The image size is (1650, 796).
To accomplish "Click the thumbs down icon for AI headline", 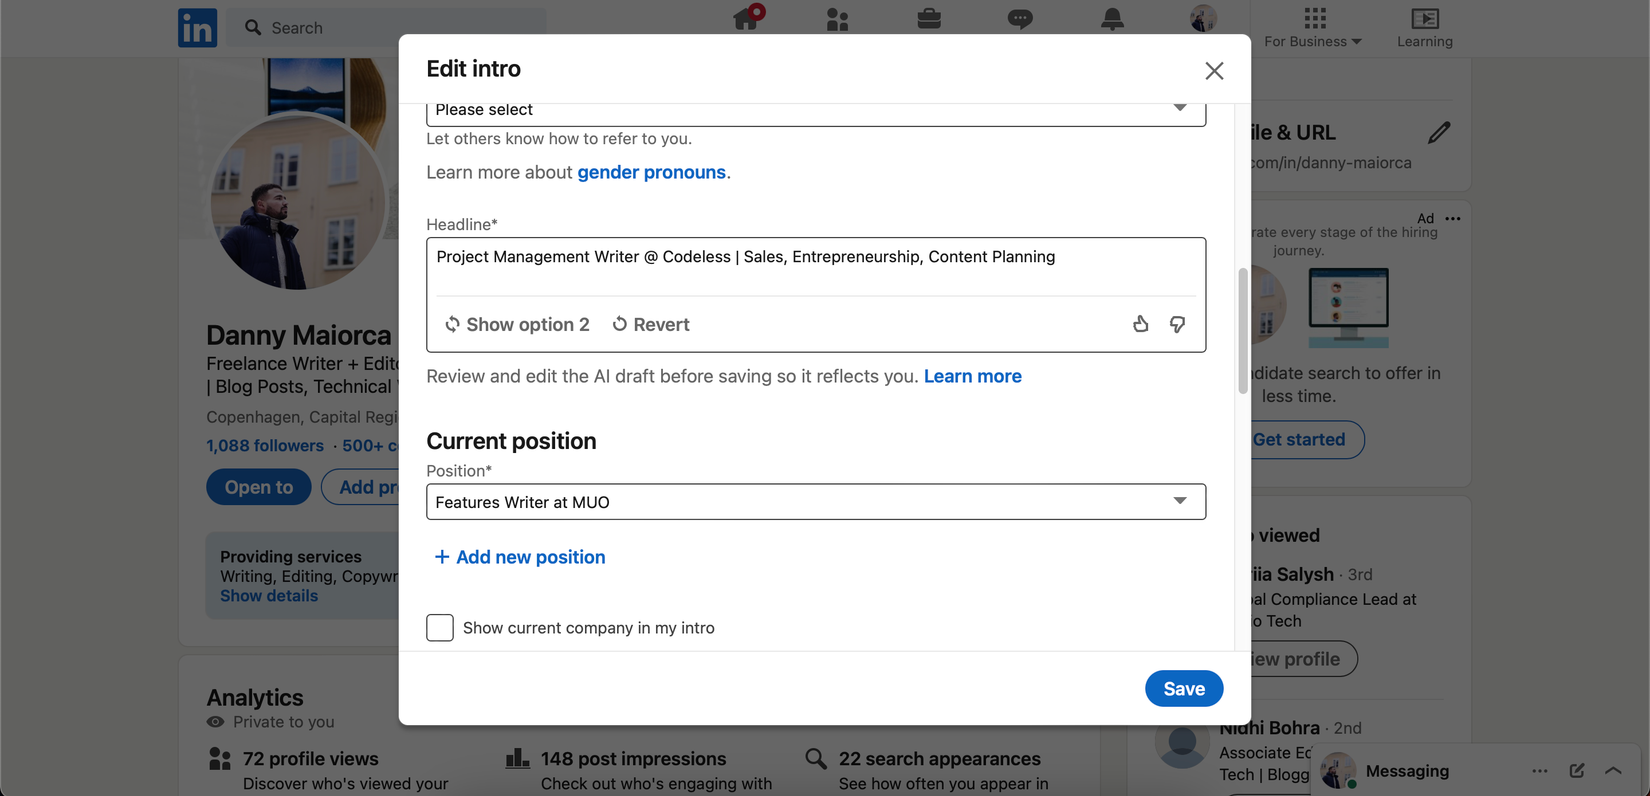I will pyautogui.click(x=1177, y=324).
